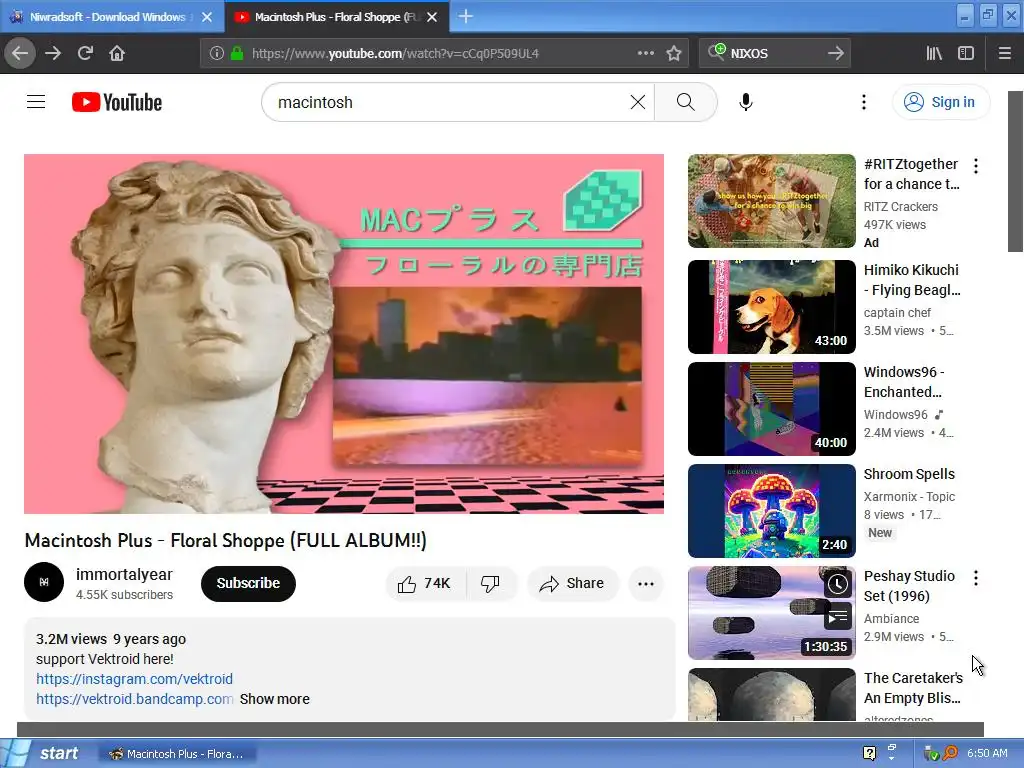The width and height of the screenshot is (1024, 768).
Task: Click inside the YouTube search field
Action: point(451,102)
